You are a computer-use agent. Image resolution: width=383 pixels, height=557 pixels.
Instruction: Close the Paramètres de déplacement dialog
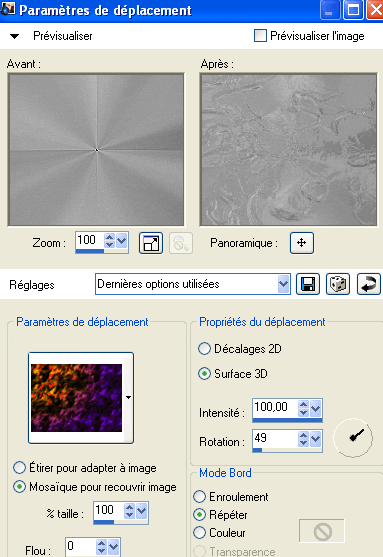375,10
